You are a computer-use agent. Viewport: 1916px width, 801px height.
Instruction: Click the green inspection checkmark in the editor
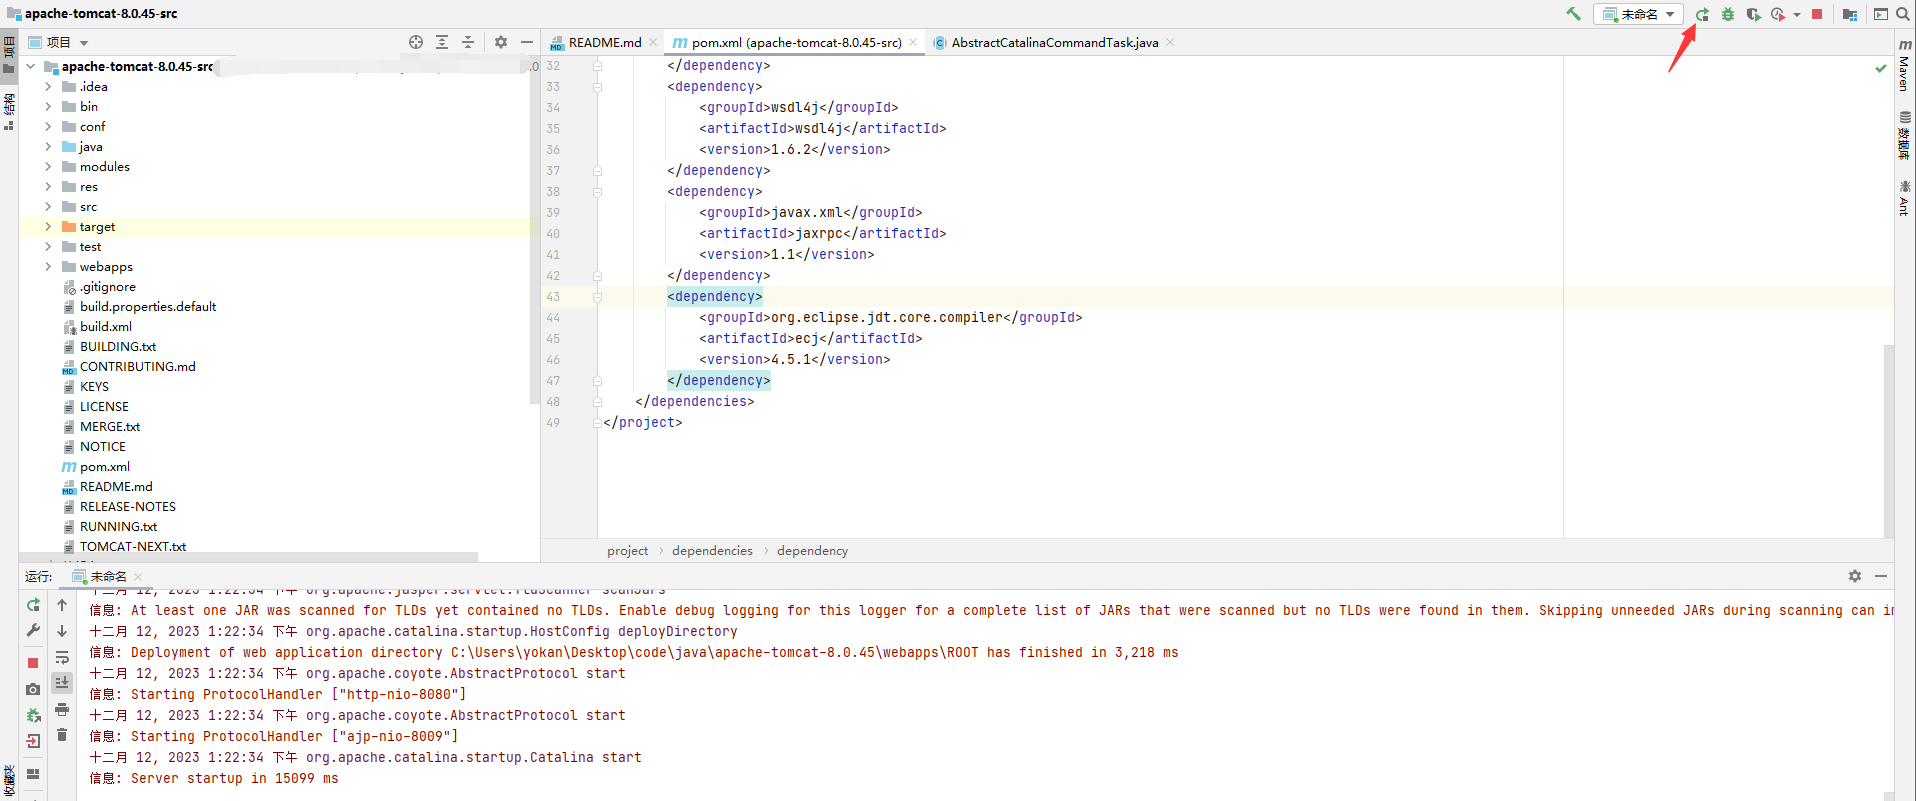(1880, 68)
